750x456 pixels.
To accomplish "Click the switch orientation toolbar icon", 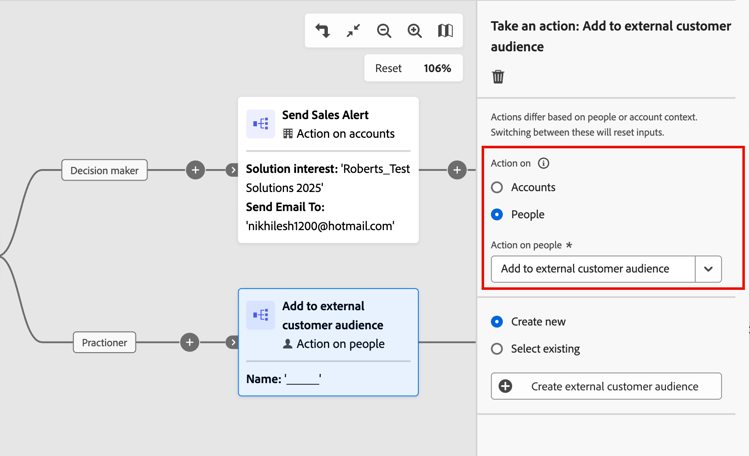I will pyautogui.click(x=323, y=31).
